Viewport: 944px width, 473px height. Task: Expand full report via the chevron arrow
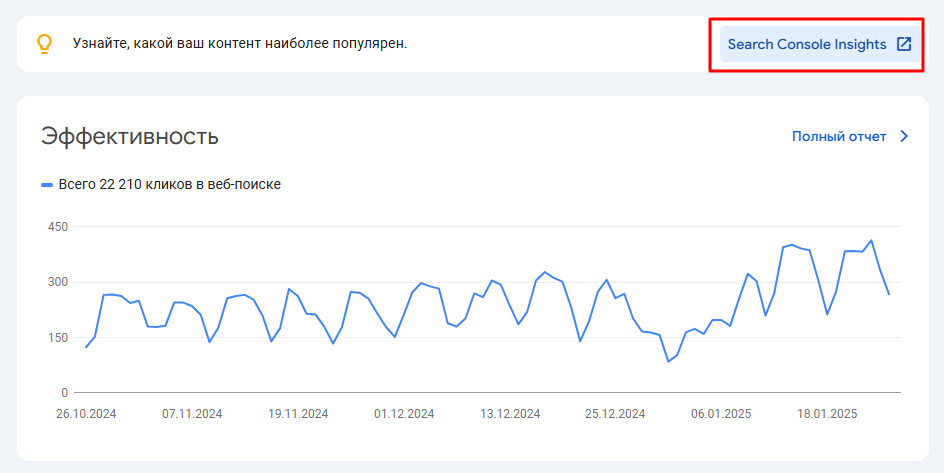tap(904, 137)
